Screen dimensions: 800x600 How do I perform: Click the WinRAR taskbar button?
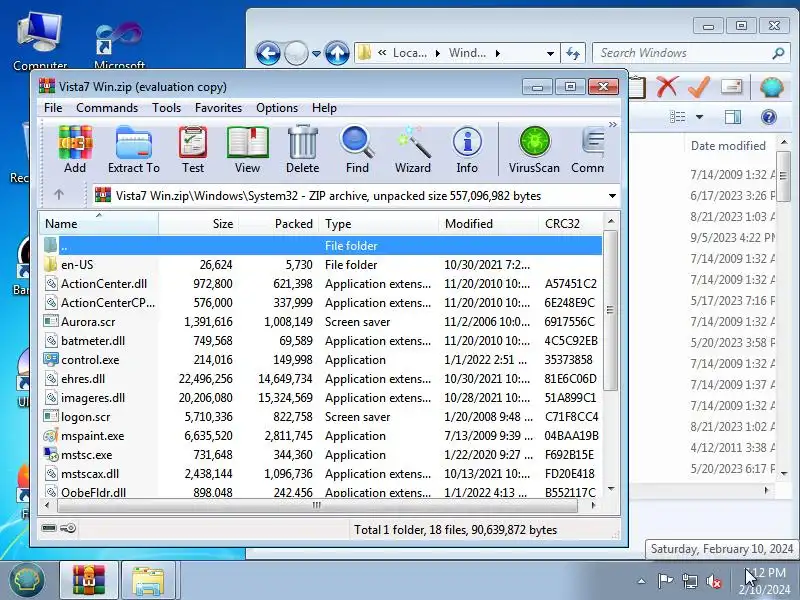89,580
